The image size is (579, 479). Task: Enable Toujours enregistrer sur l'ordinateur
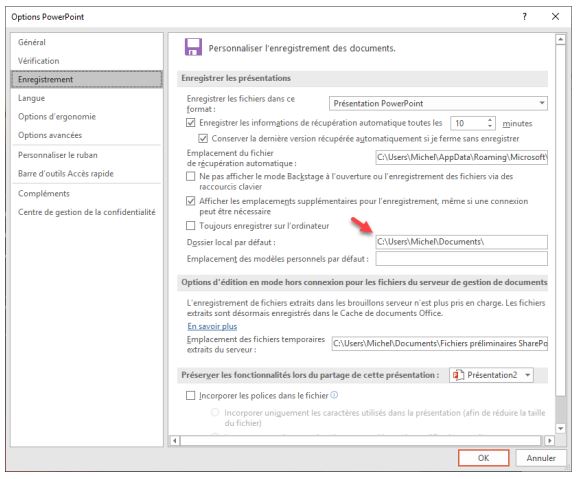[x=191, y=225]
